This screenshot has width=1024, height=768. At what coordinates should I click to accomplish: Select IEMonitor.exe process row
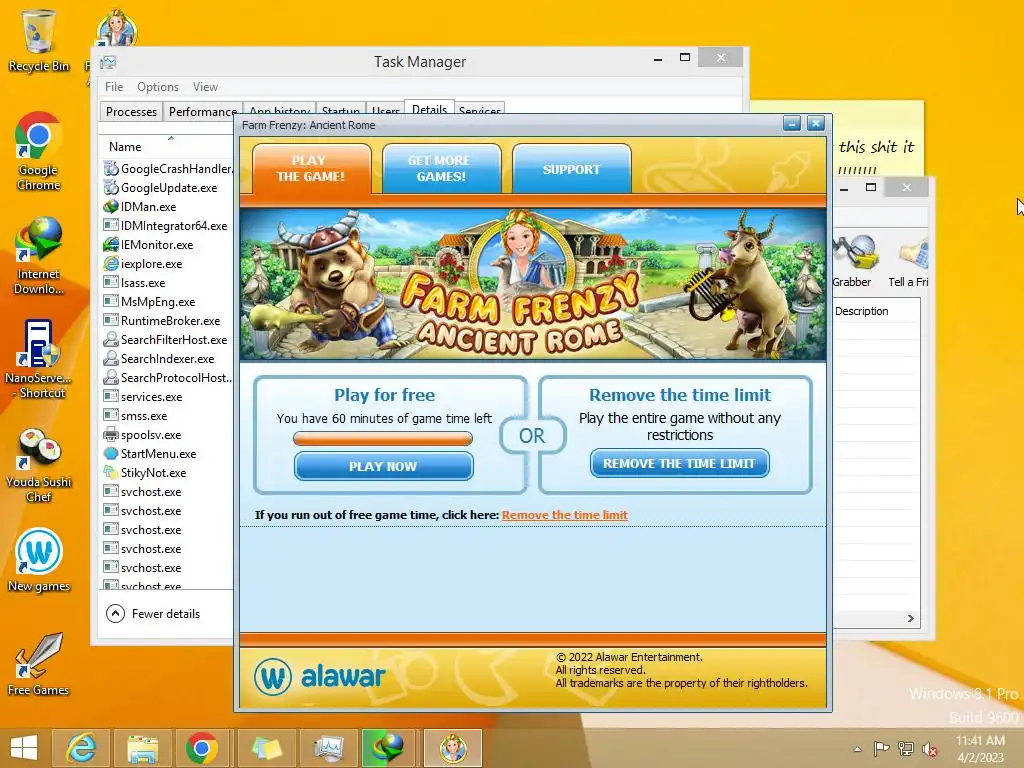coord(168,244)
